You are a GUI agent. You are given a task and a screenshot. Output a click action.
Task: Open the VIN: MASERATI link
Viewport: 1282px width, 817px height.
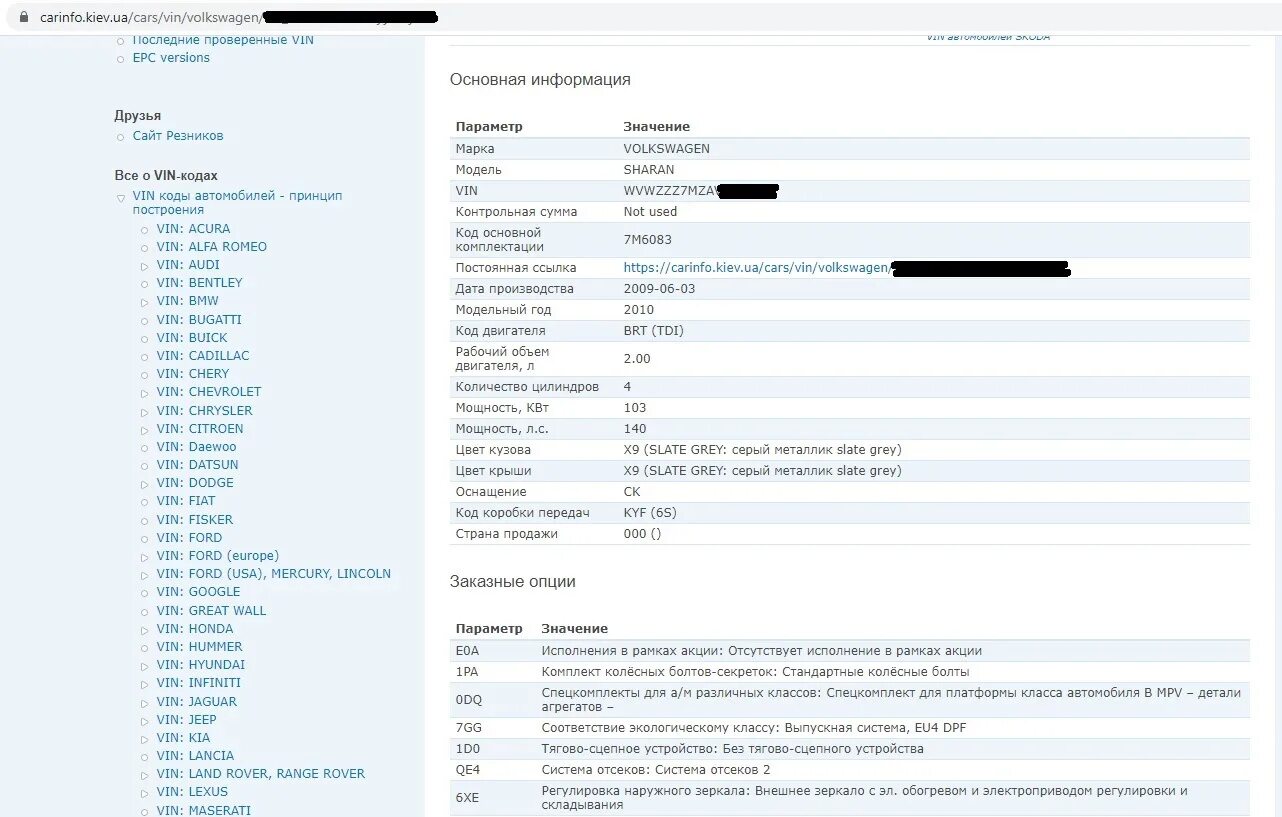pos(203,810)
